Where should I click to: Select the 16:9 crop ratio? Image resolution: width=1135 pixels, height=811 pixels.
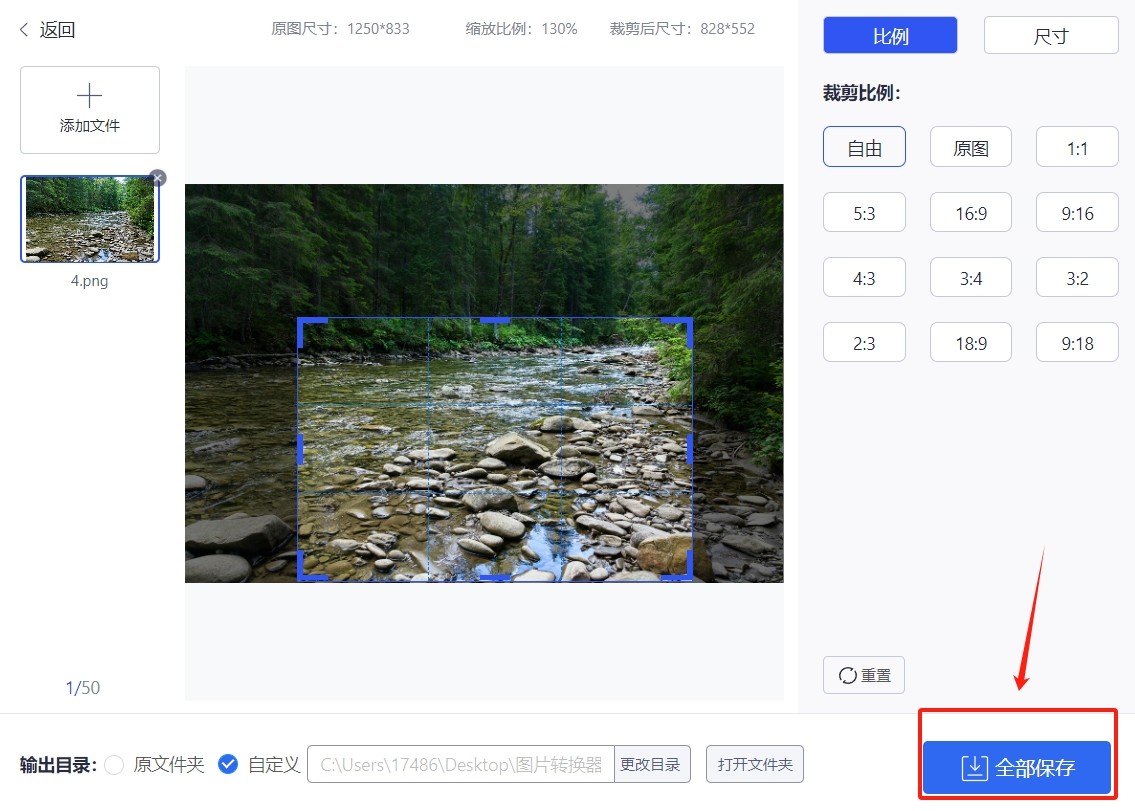point(970,213)
